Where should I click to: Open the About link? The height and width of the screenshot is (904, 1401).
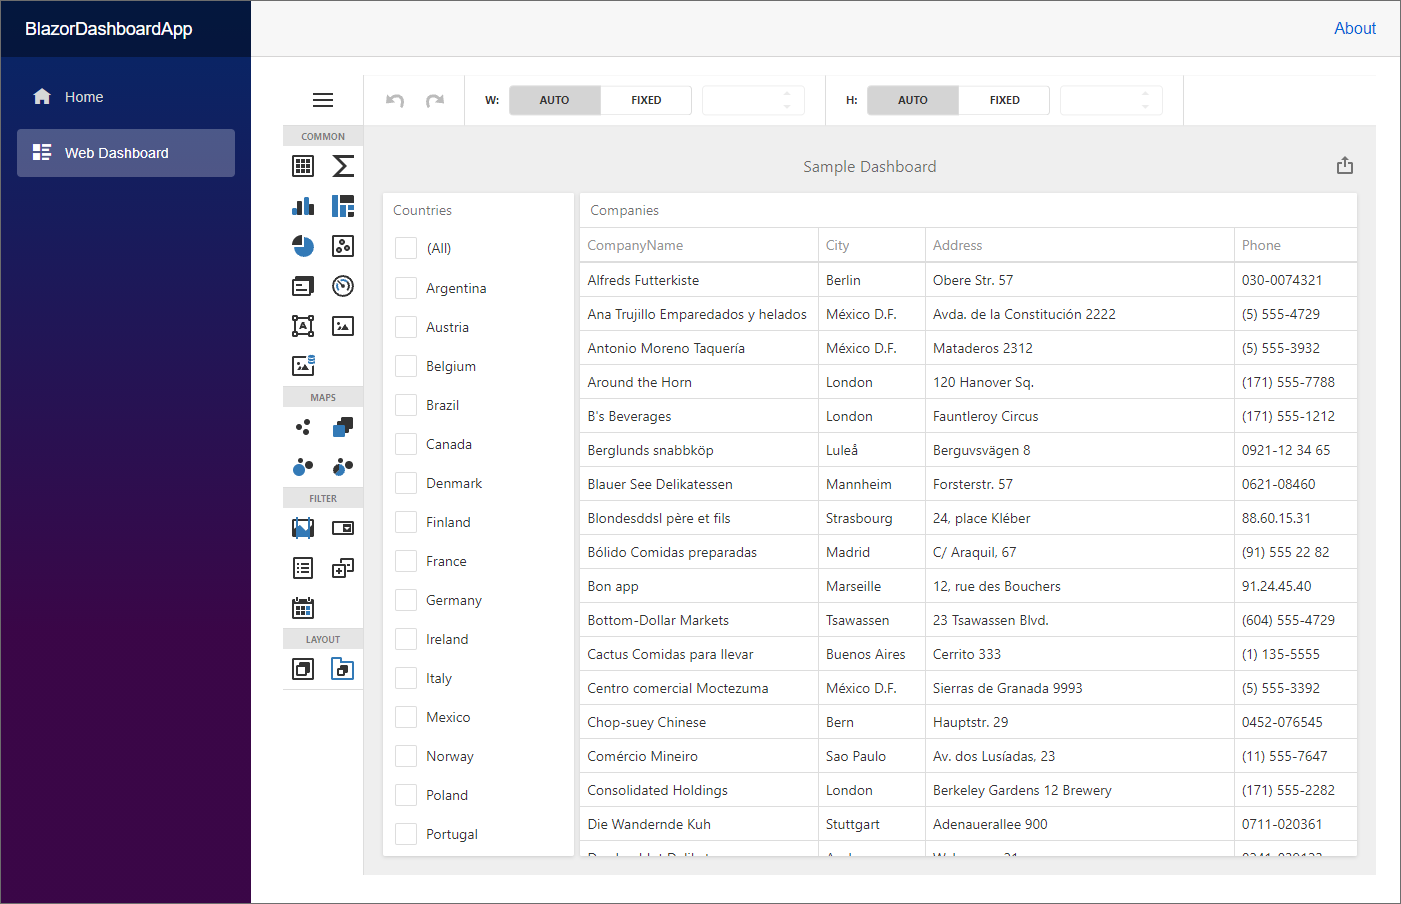pyautogui.click(x=1355, y=28)
